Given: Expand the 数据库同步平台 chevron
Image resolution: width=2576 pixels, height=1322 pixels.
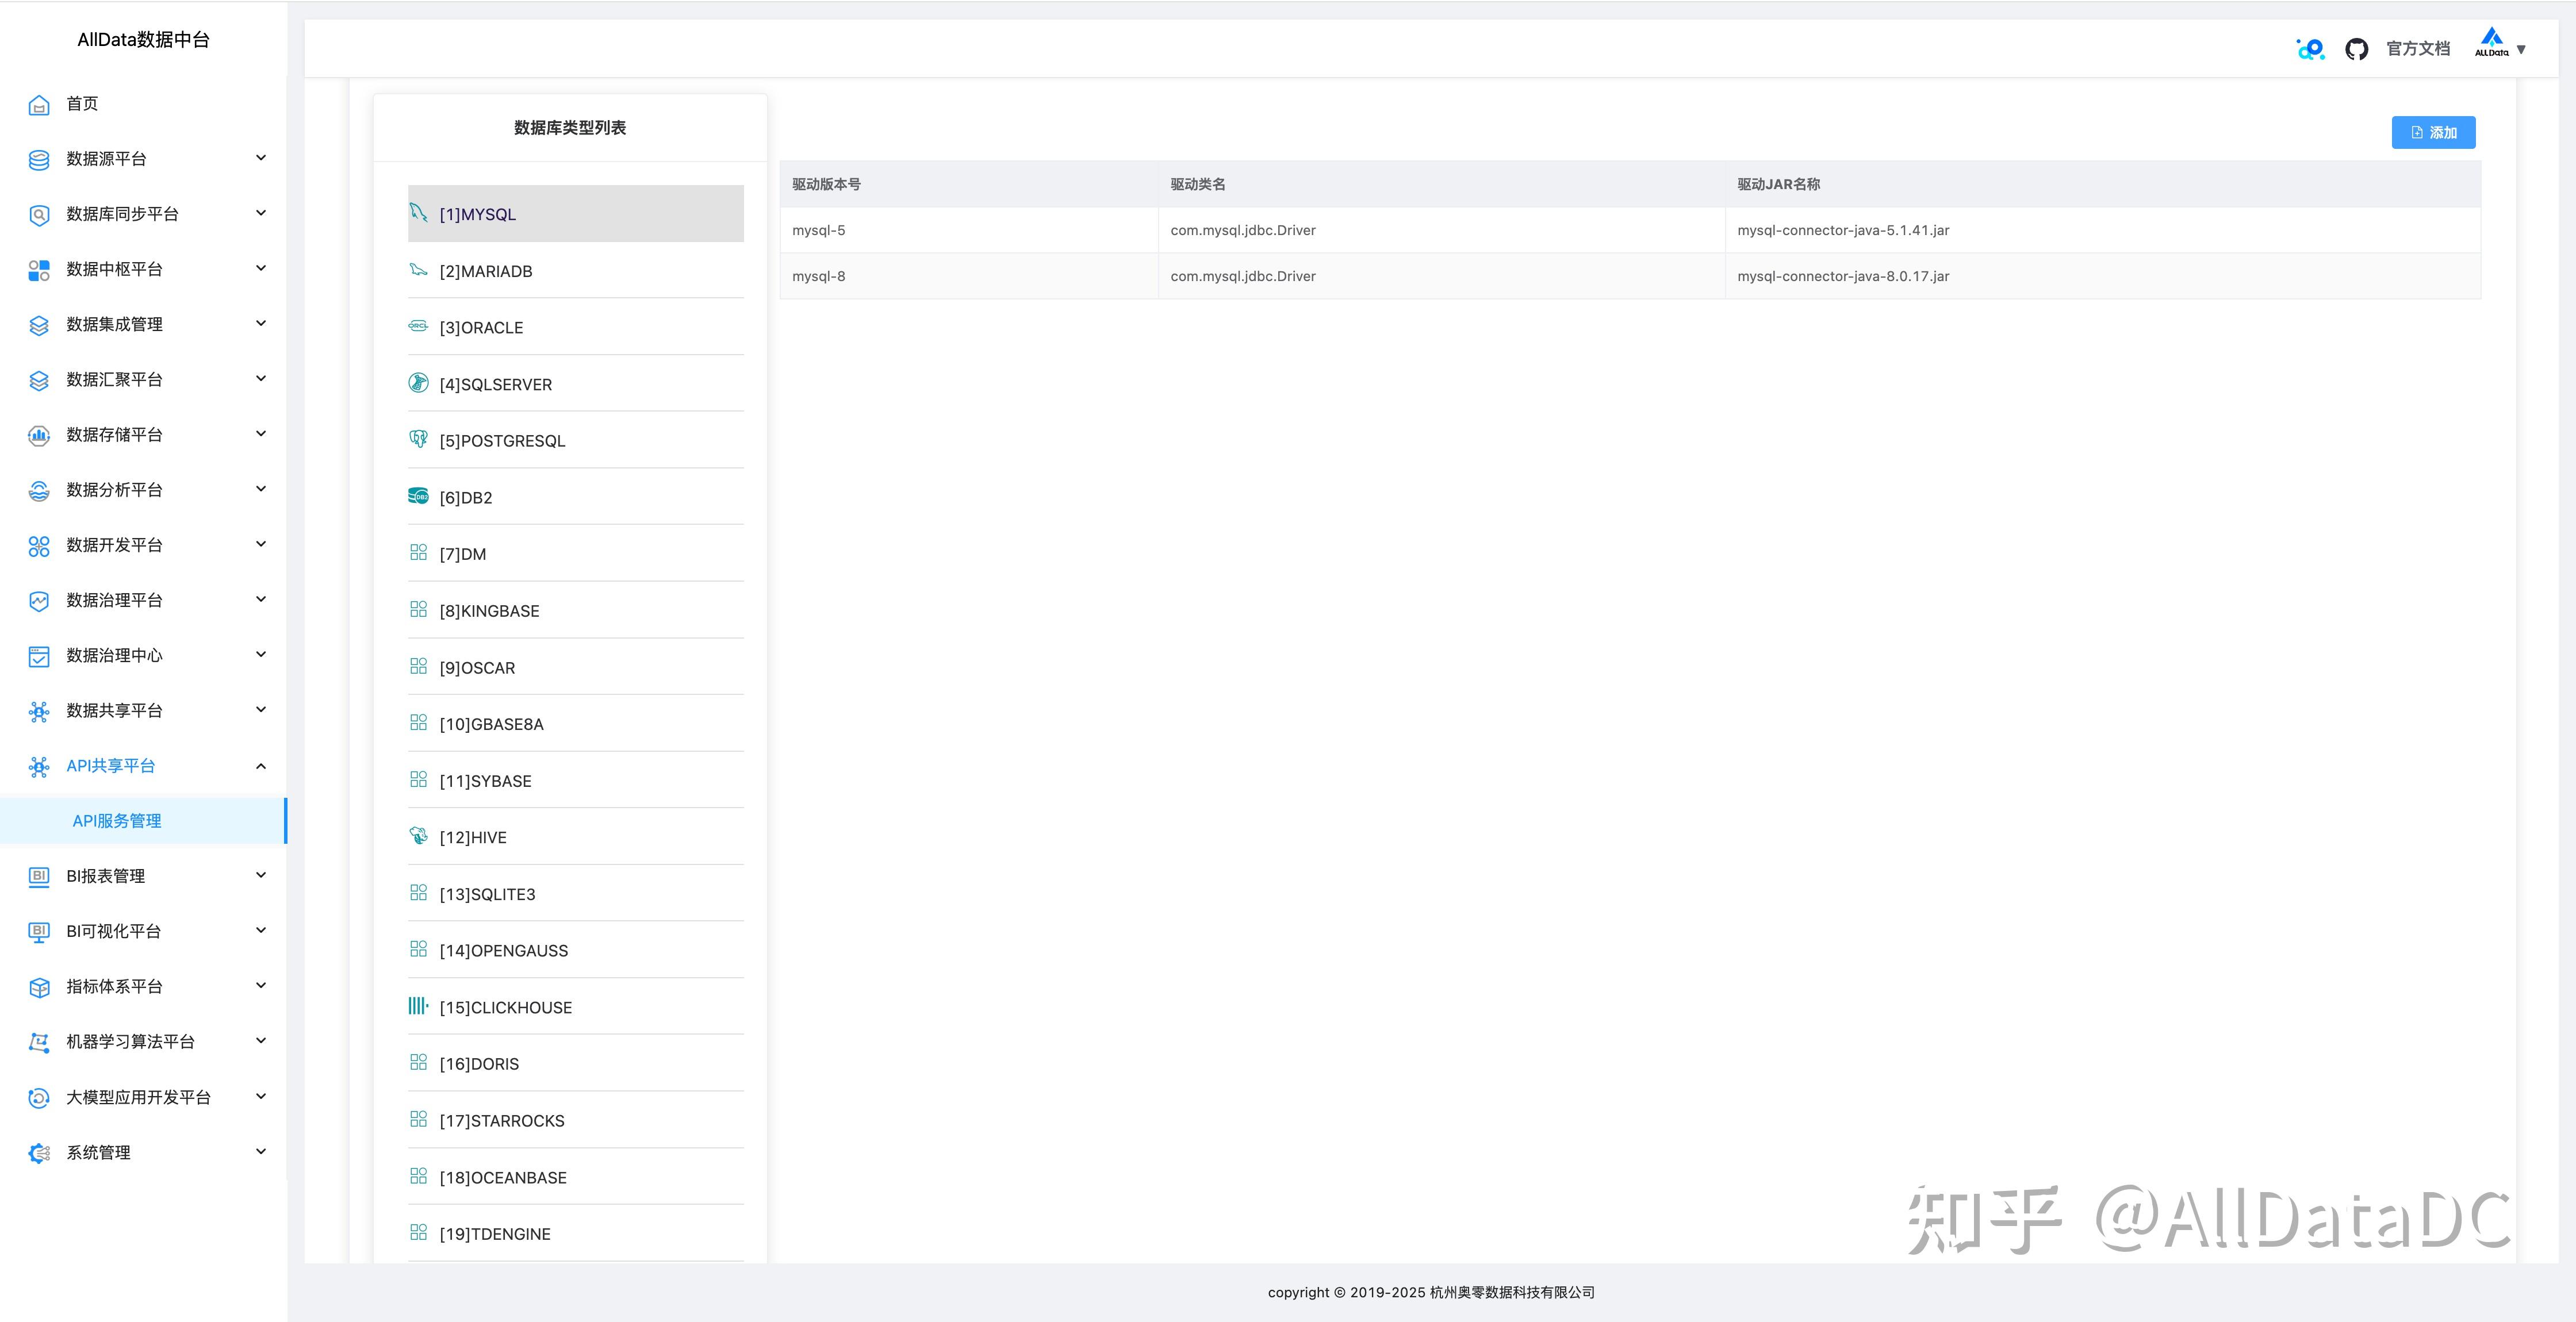Looking at the screenshot, I should click(x=261, y=213).
